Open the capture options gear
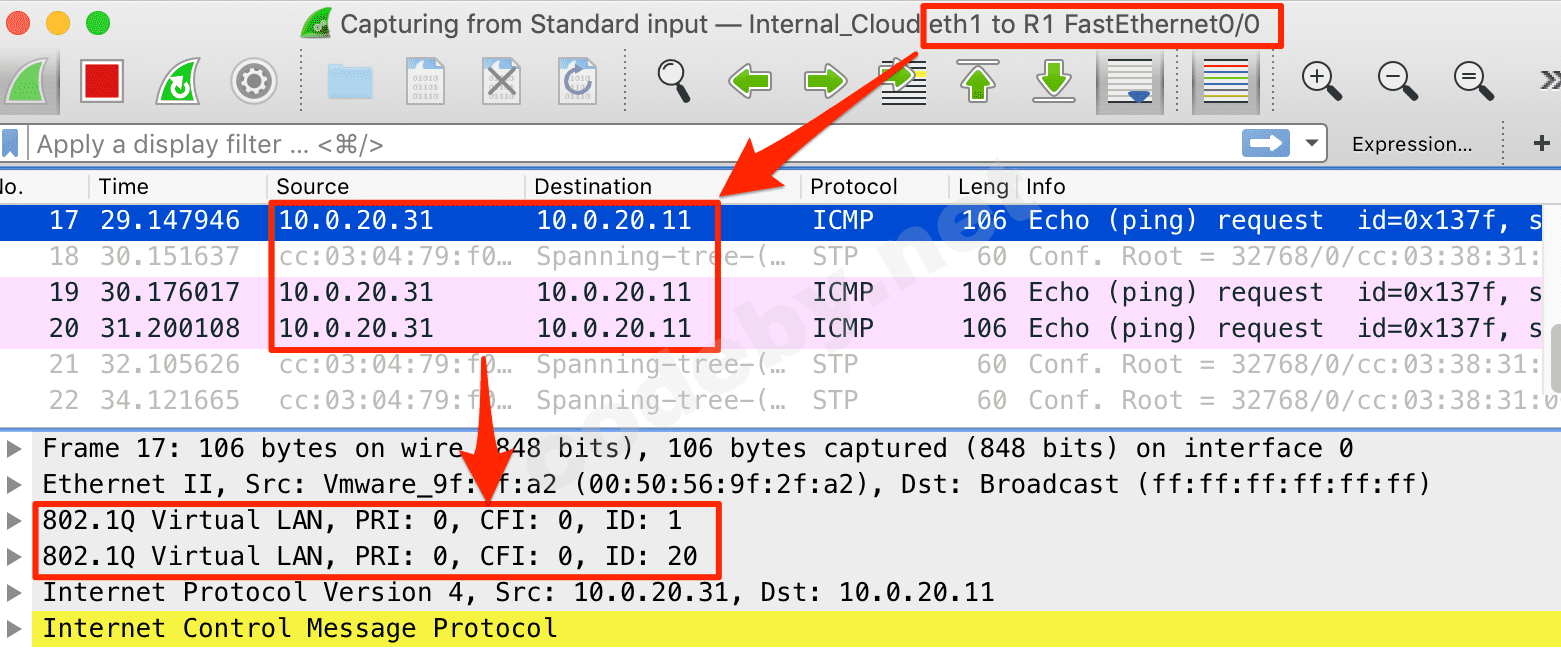 pos(254,82)
